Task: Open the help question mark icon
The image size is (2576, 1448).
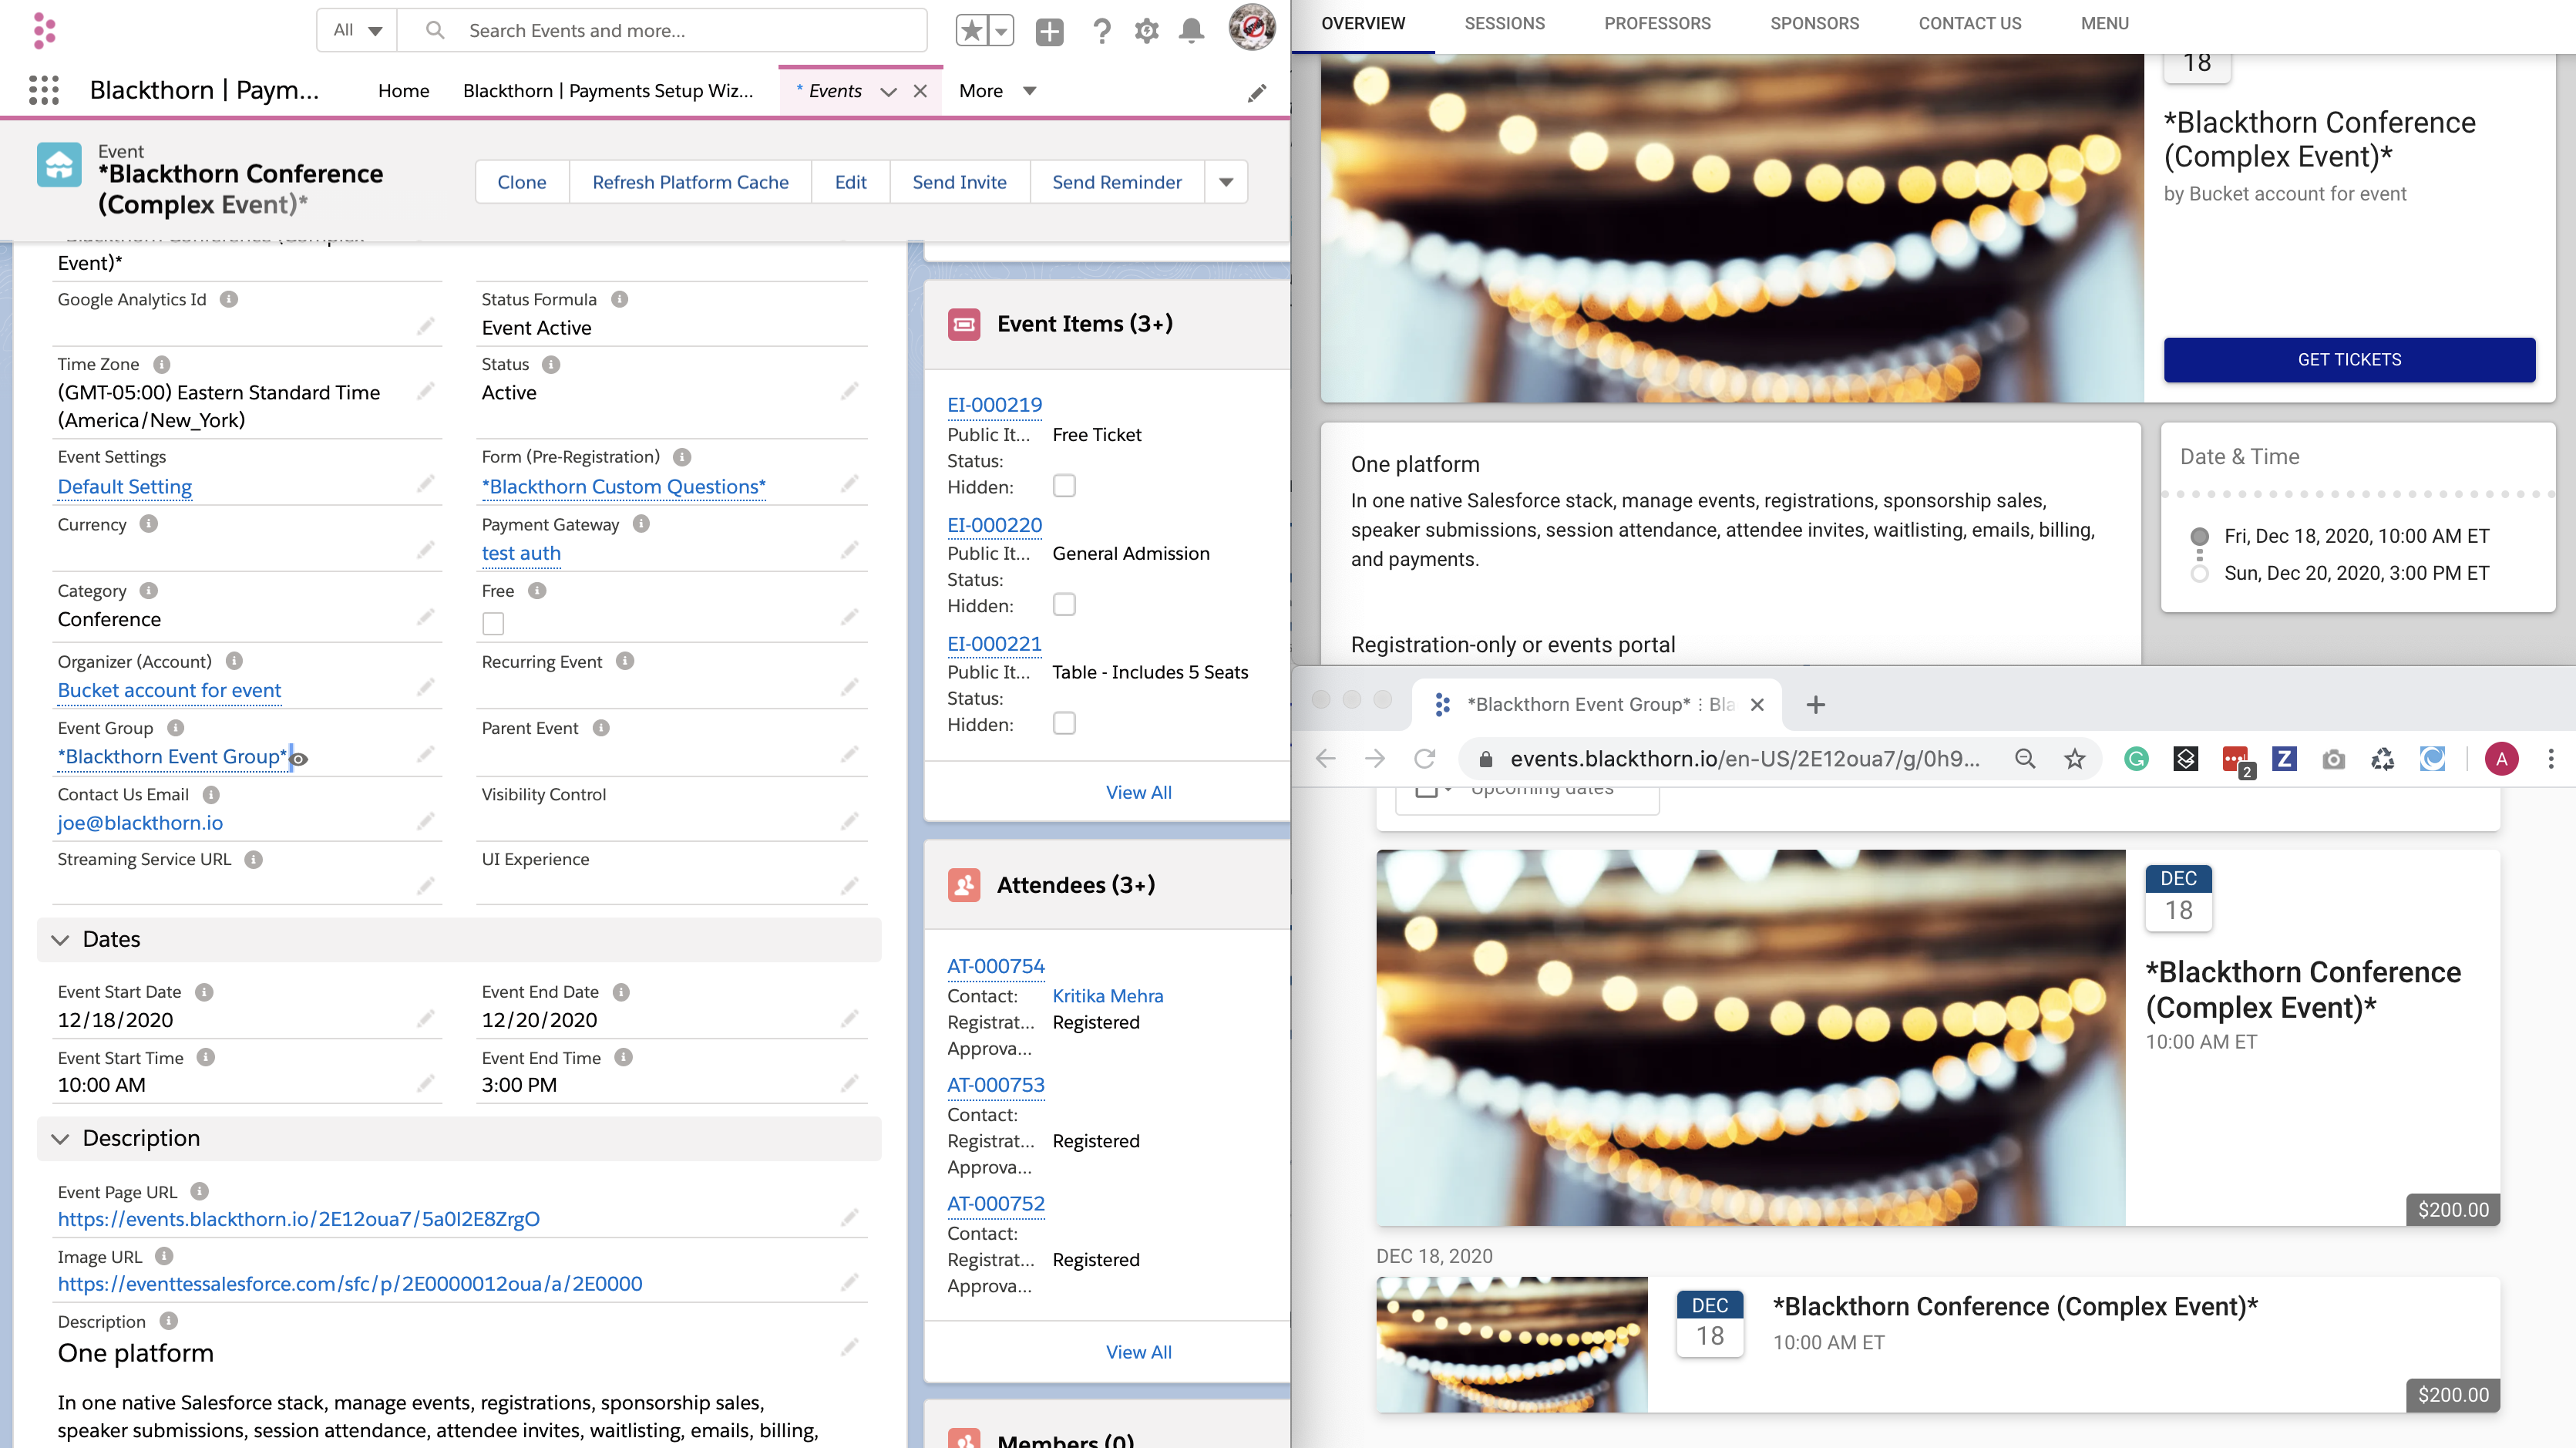Action: [x=1101, y=31]
